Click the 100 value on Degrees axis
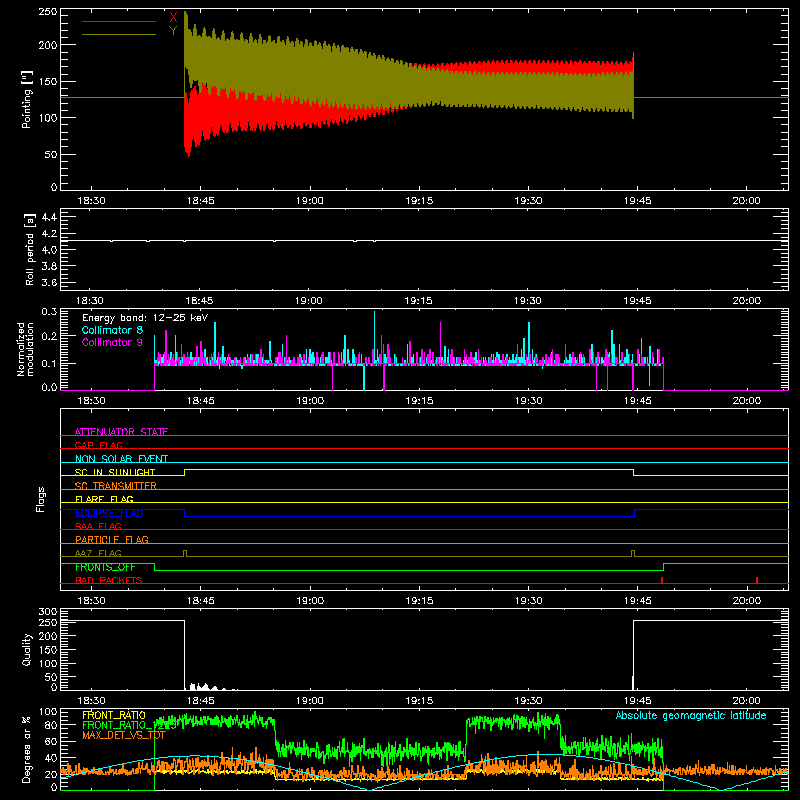Screen dimensions: 800x800 [48, 712]
